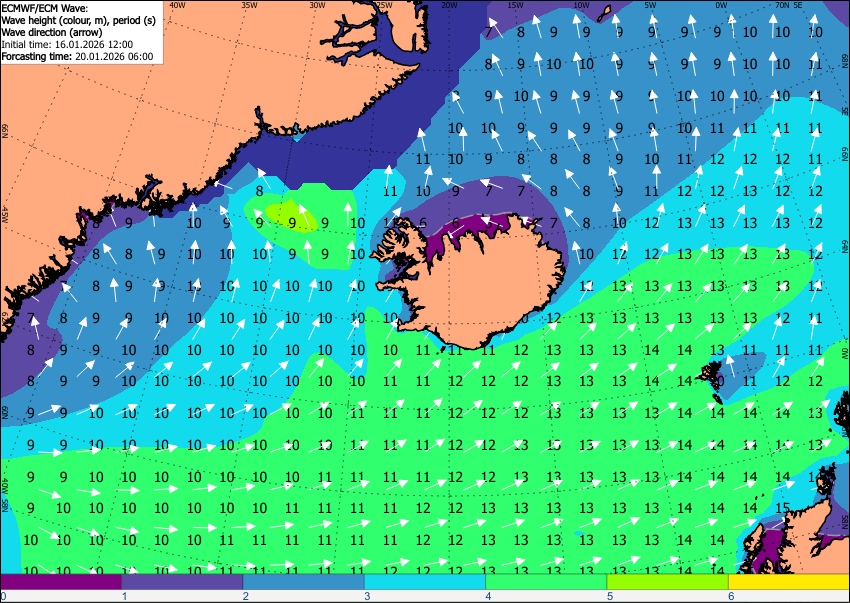Viewport: 850px width, 603px height.
Task: Click the '64N' latitude label
Action: (x=845, y=245)
